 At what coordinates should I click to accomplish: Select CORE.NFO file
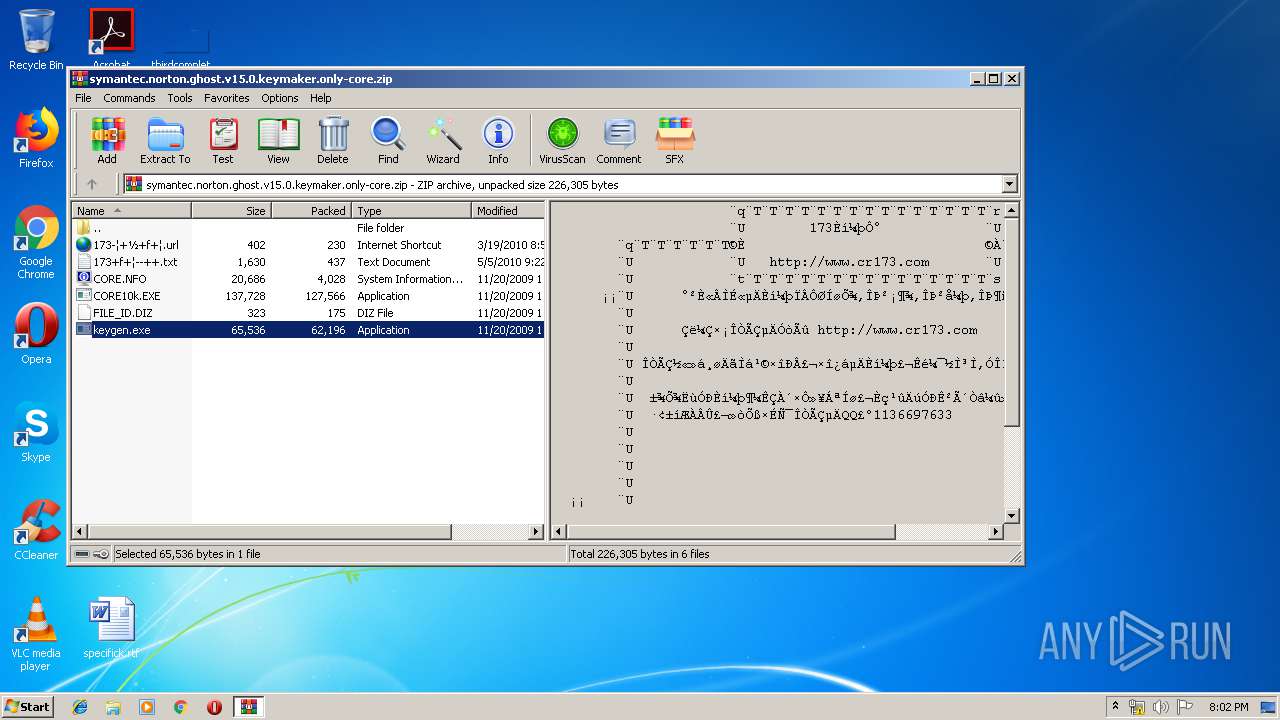(x=308, y=279)
